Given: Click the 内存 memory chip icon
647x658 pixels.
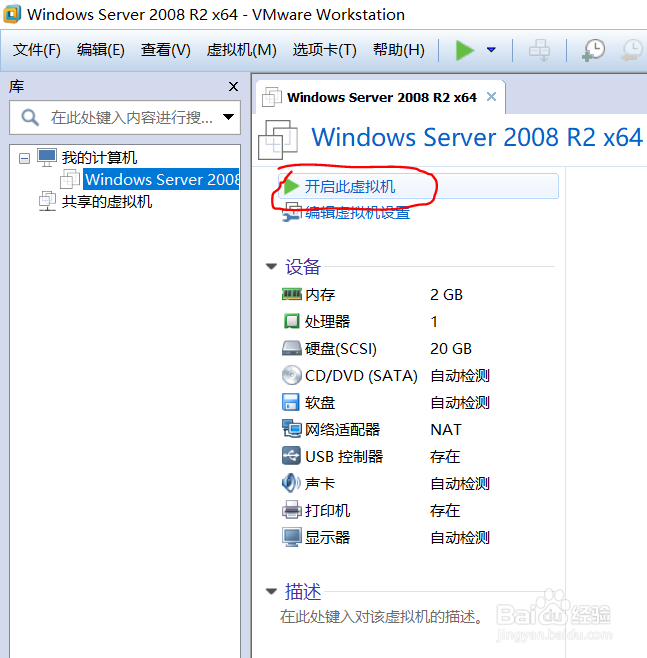Looking at the screenshot, I should pyautogui.click(x=292, y=294).
